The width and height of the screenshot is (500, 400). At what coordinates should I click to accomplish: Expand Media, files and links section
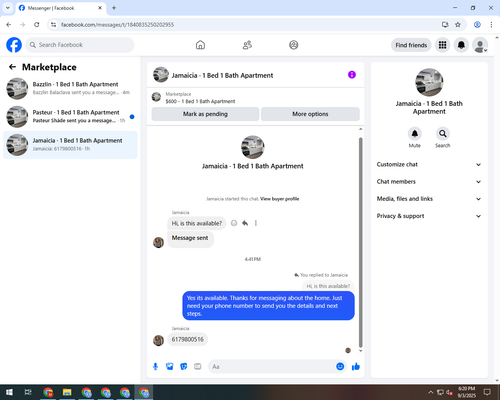pyautogui.click(x=429, y=199)
